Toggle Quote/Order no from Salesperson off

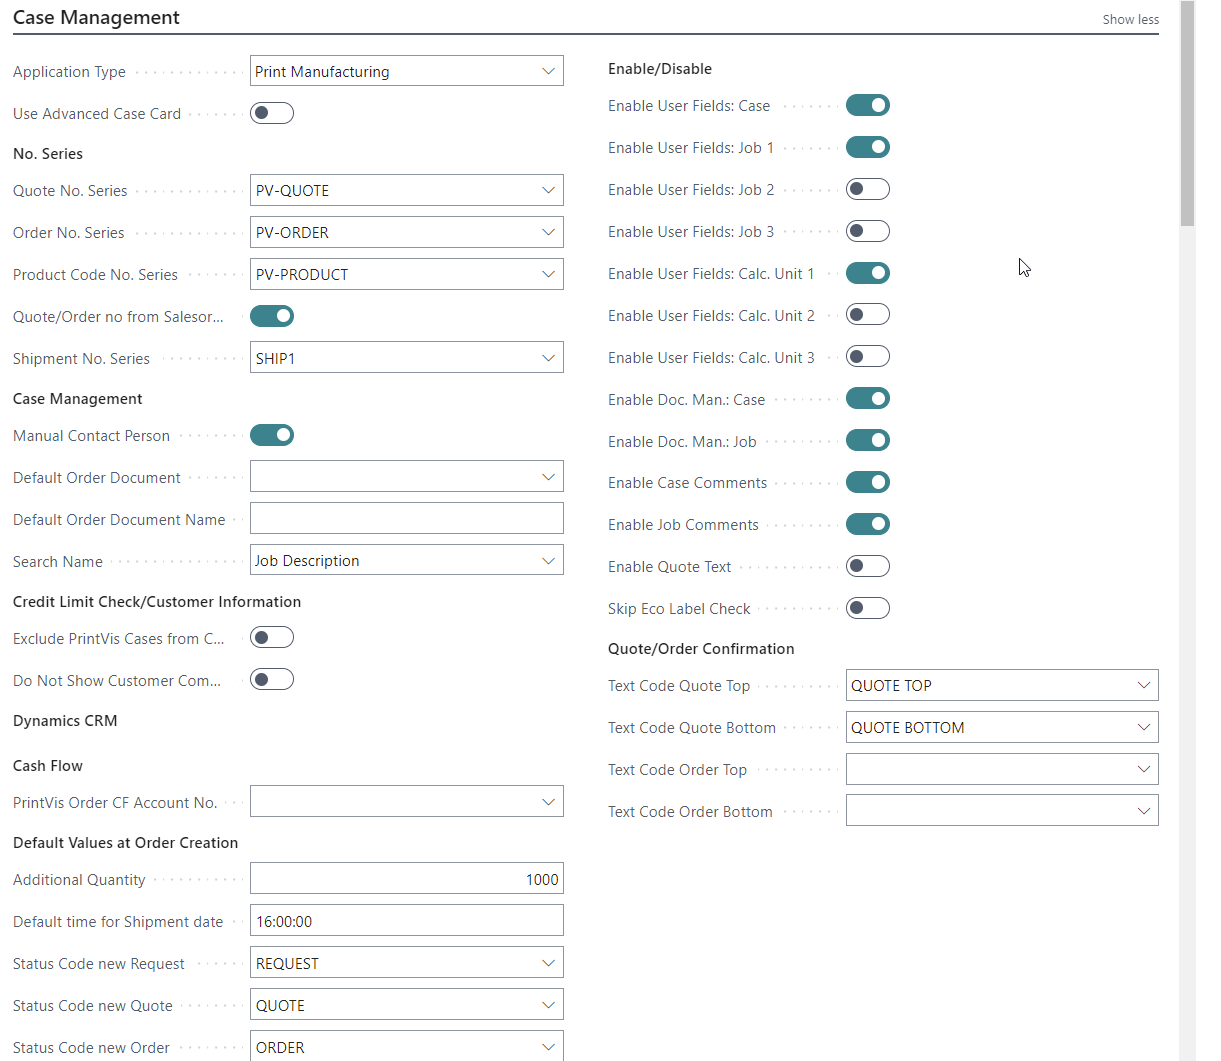[x=271, y=316]
